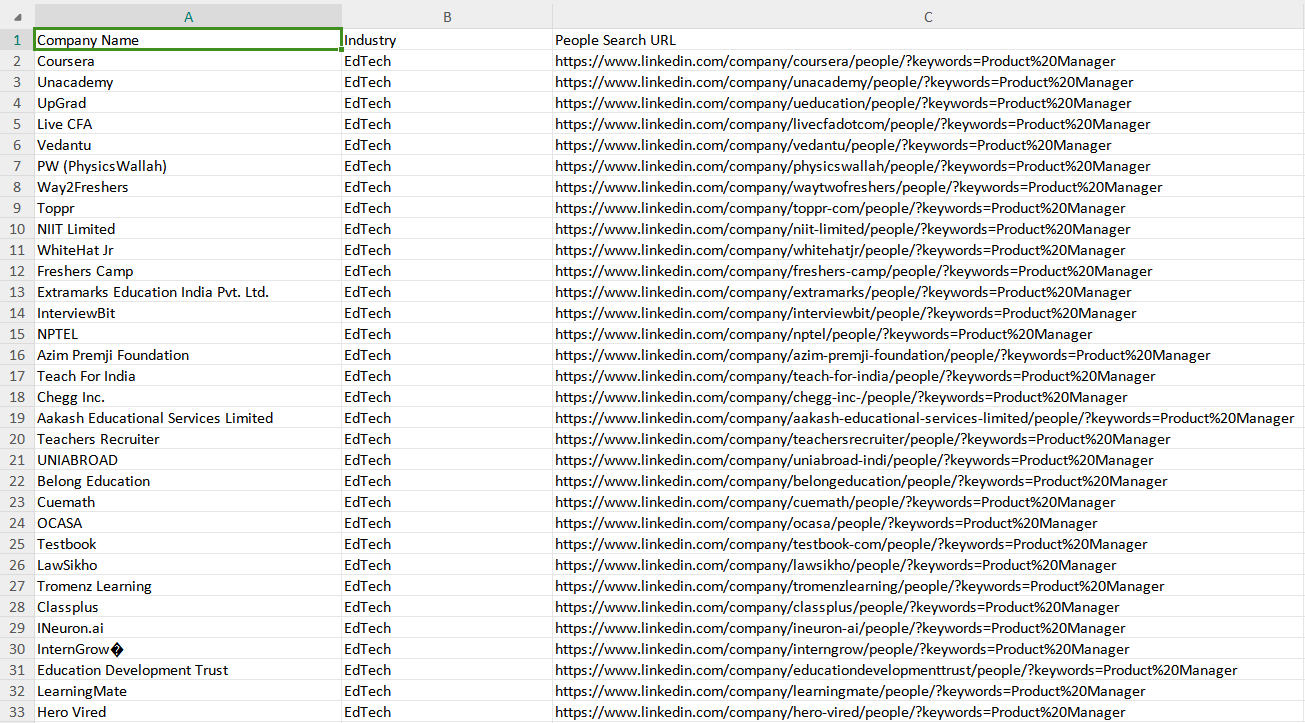Viewport: 1305px width, 723px height.
Task: Select the 'Belong Education' cell
Action: coord(188,481)
